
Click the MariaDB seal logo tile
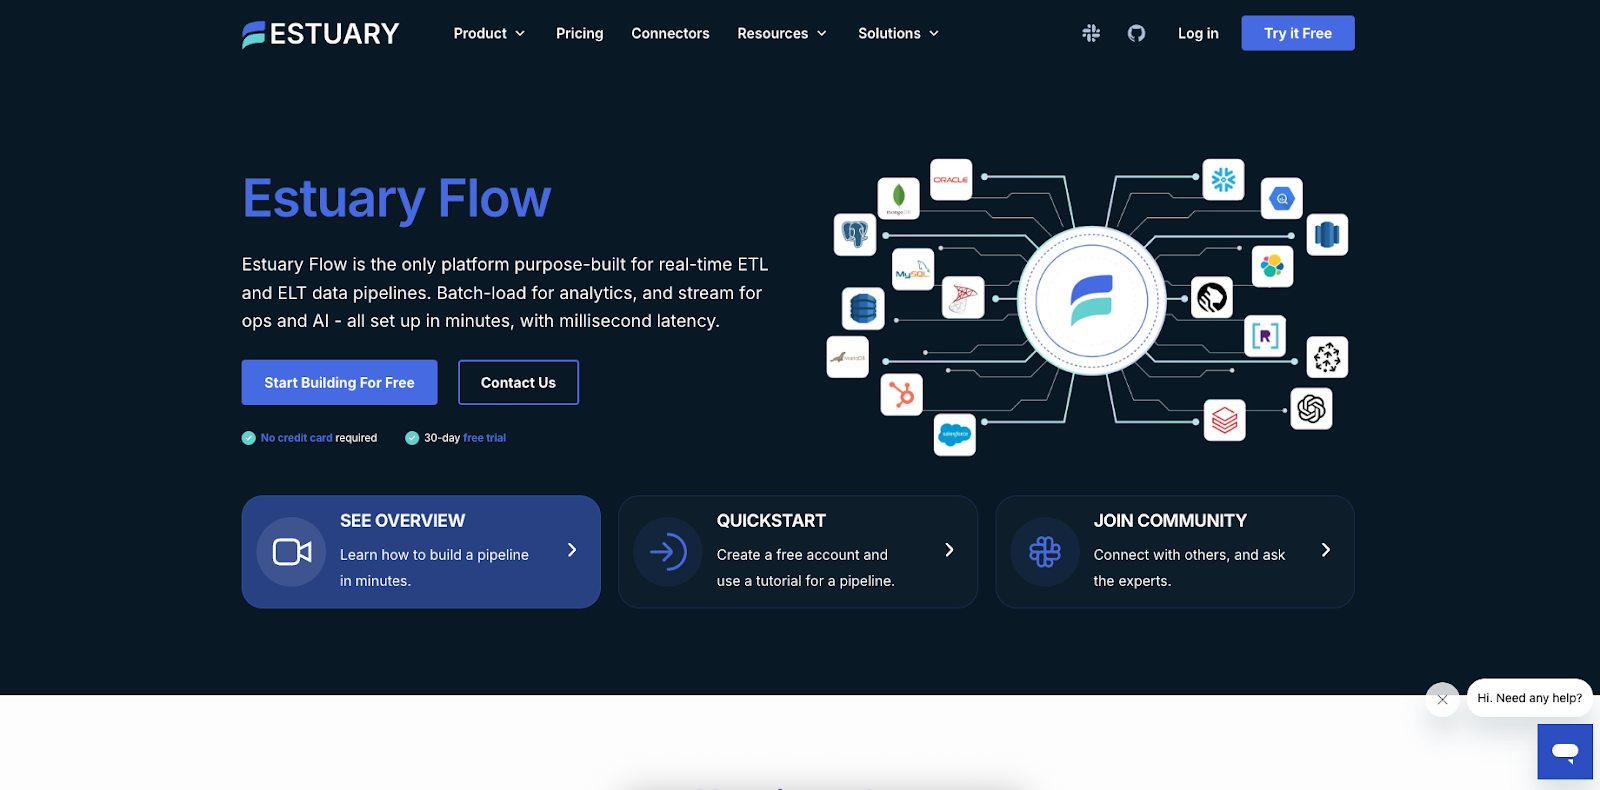click(848, 357)
